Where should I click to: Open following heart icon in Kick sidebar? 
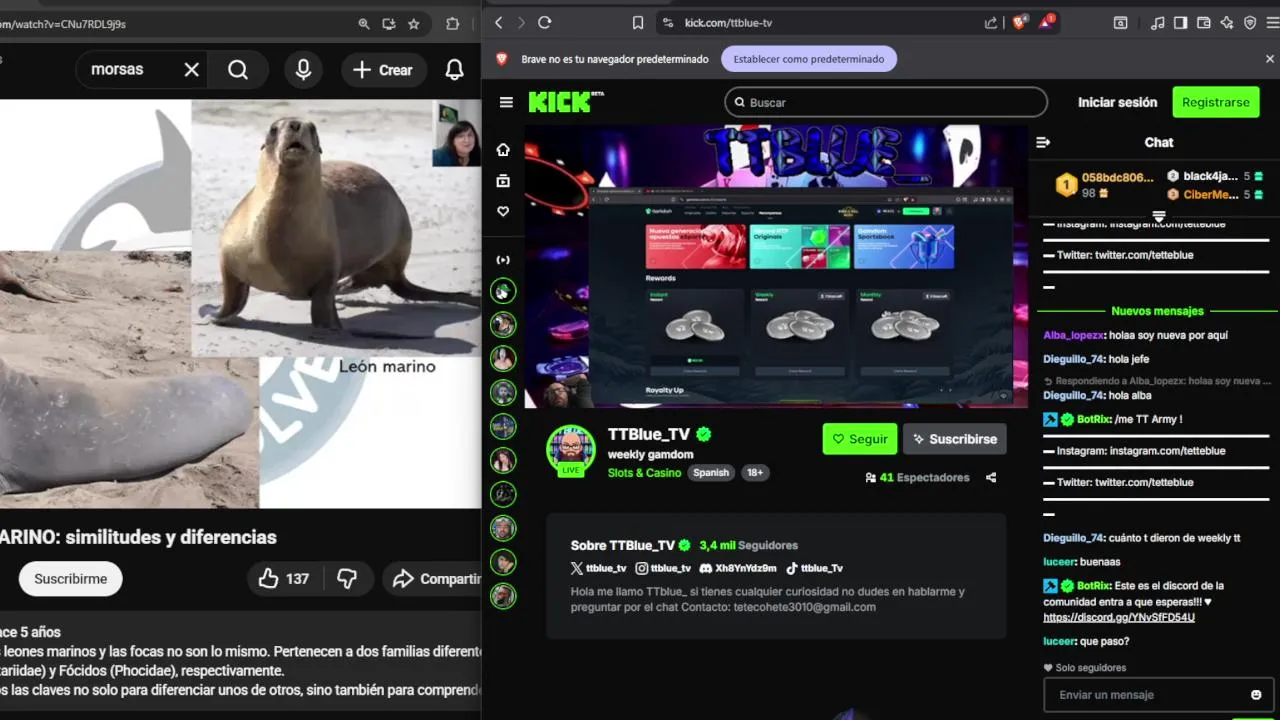503,212
